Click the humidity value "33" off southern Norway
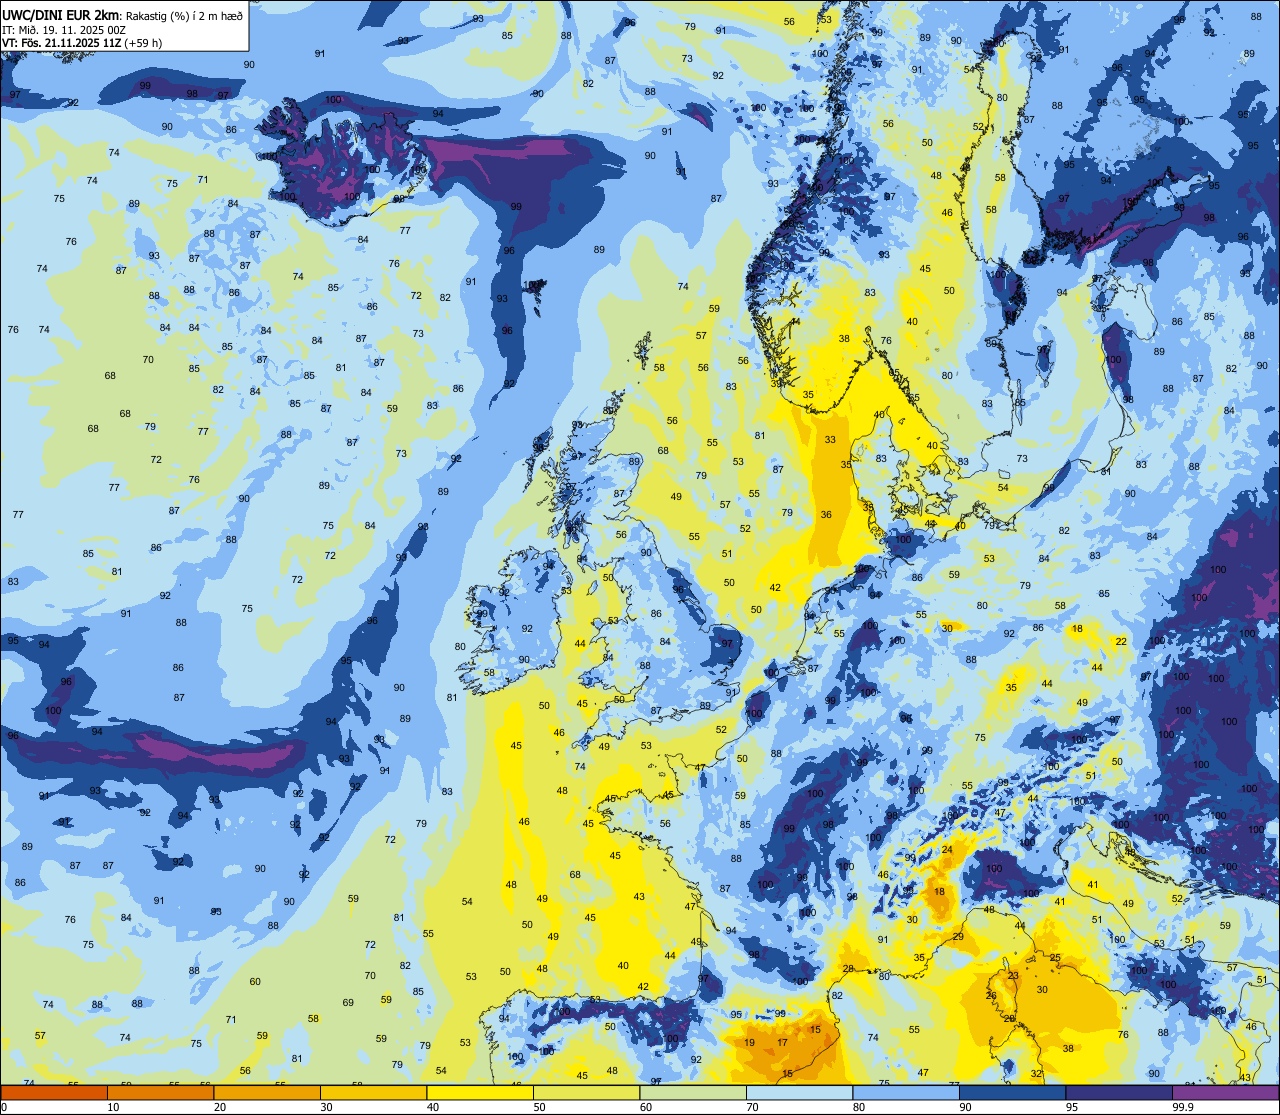This screenshot has height=1115, width=1280. (x=830, y=440)
